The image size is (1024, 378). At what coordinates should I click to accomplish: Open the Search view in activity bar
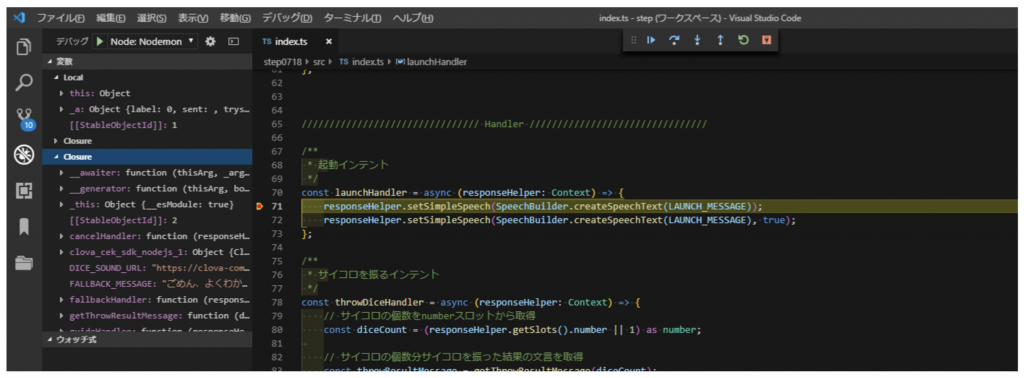(24, 83)
